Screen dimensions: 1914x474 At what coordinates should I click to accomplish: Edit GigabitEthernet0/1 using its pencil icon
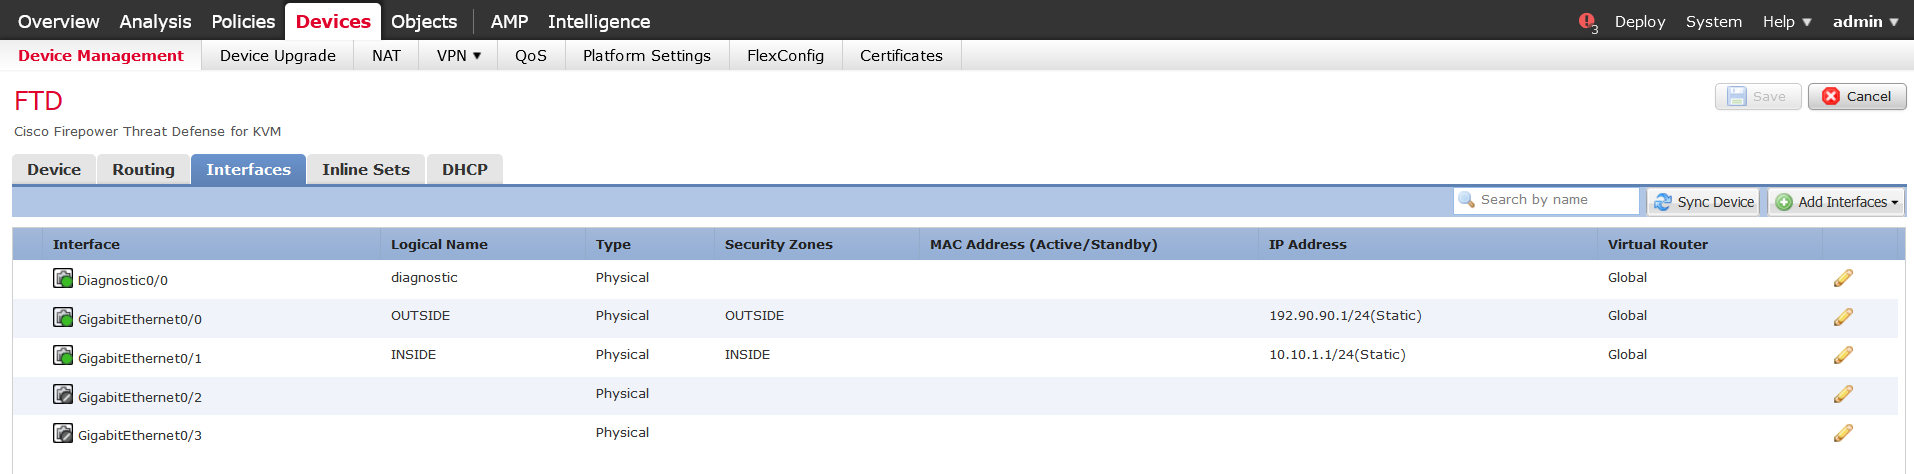(x=1843, y=355)
